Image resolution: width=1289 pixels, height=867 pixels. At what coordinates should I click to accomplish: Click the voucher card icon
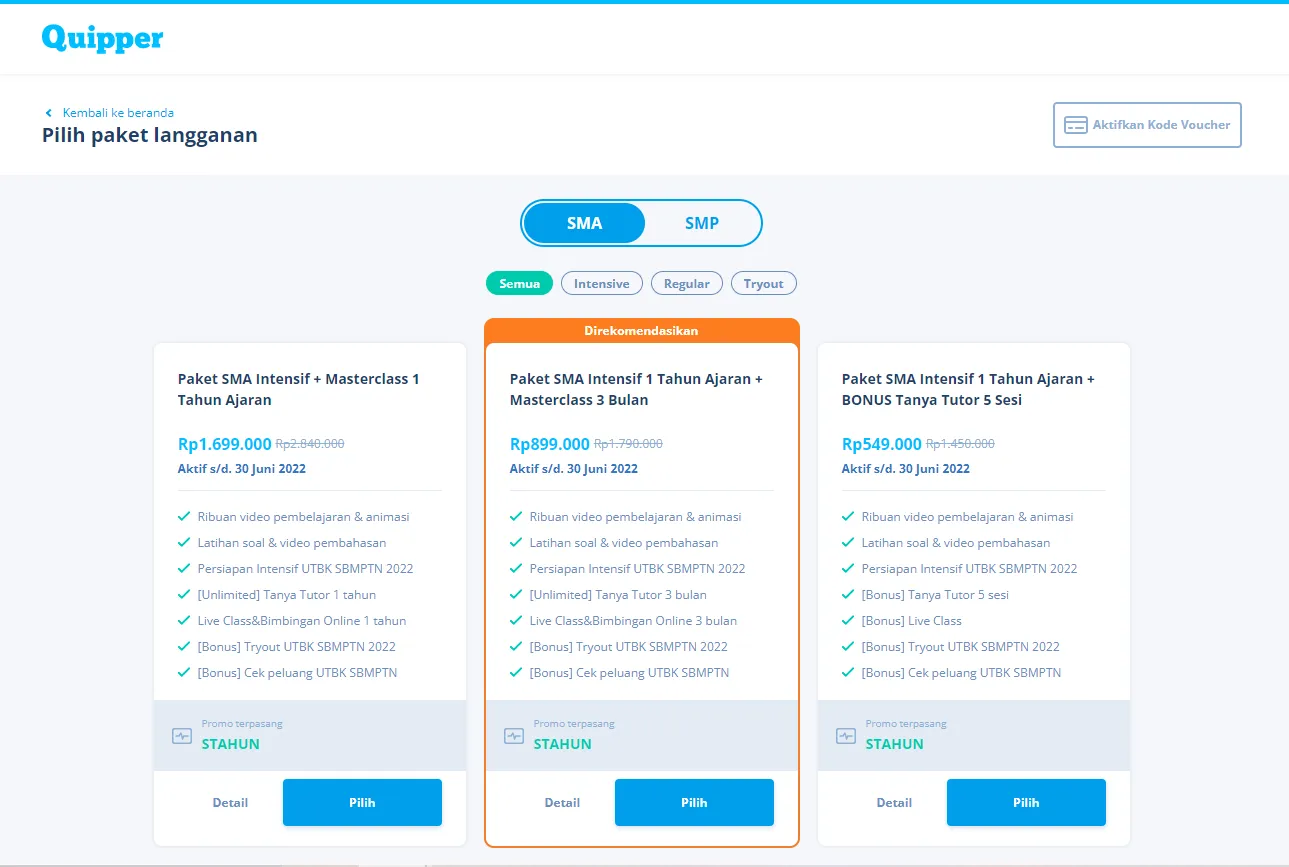(1076, 125)
